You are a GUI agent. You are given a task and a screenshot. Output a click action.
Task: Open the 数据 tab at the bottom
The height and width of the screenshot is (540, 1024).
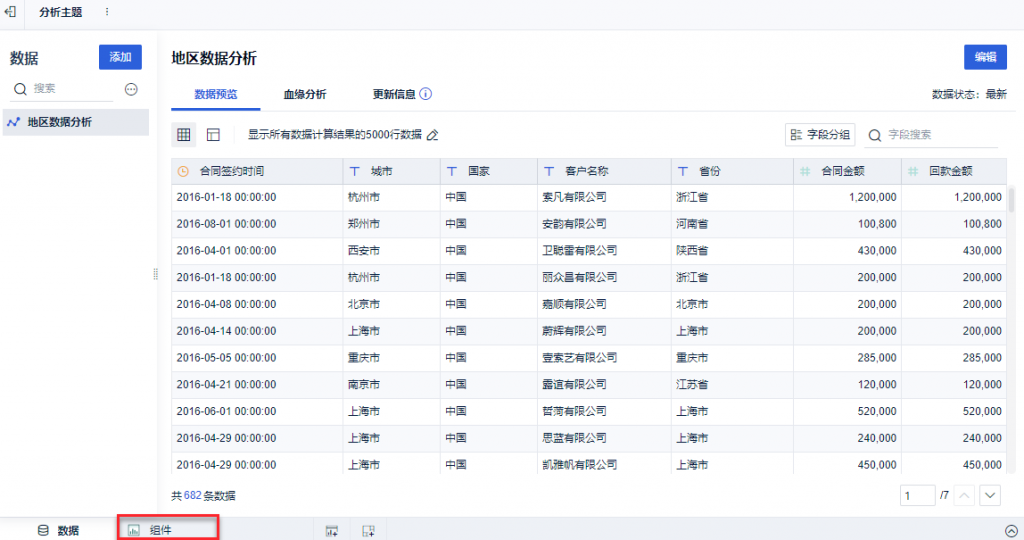click(x=59, y=530)
